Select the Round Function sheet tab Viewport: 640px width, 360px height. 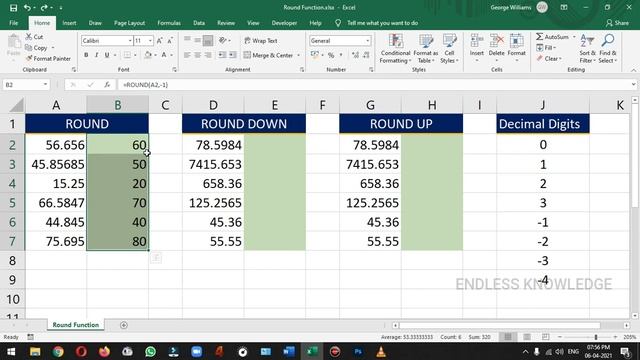click(76, 325)
